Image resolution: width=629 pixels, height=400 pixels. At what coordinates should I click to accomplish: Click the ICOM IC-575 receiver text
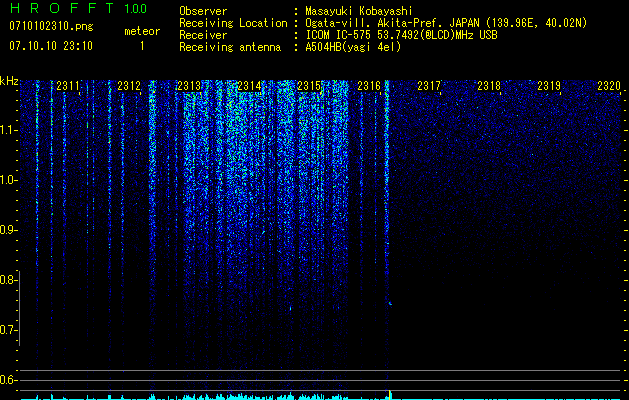tap(401, 35)
